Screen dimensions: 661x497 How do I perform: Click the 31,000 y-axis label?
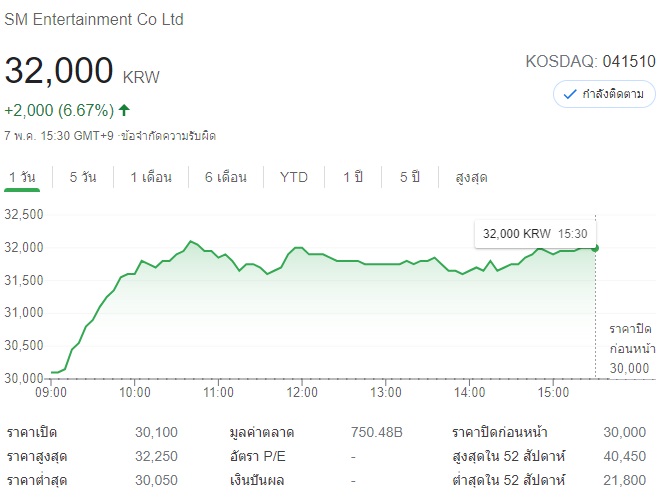coord(24,312)
